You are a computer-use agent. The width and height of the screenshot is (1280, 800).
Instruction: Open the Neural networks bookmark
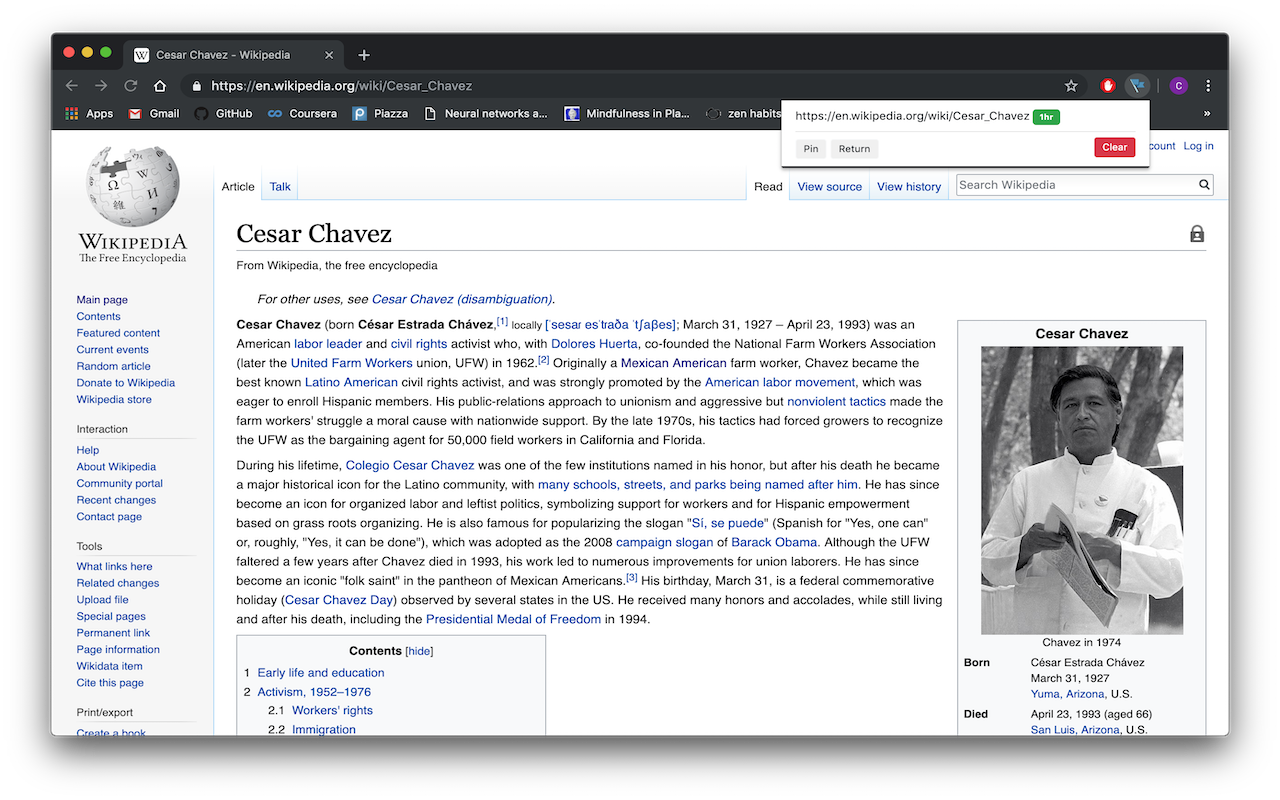pyautogui.click(x=486, y=113)
